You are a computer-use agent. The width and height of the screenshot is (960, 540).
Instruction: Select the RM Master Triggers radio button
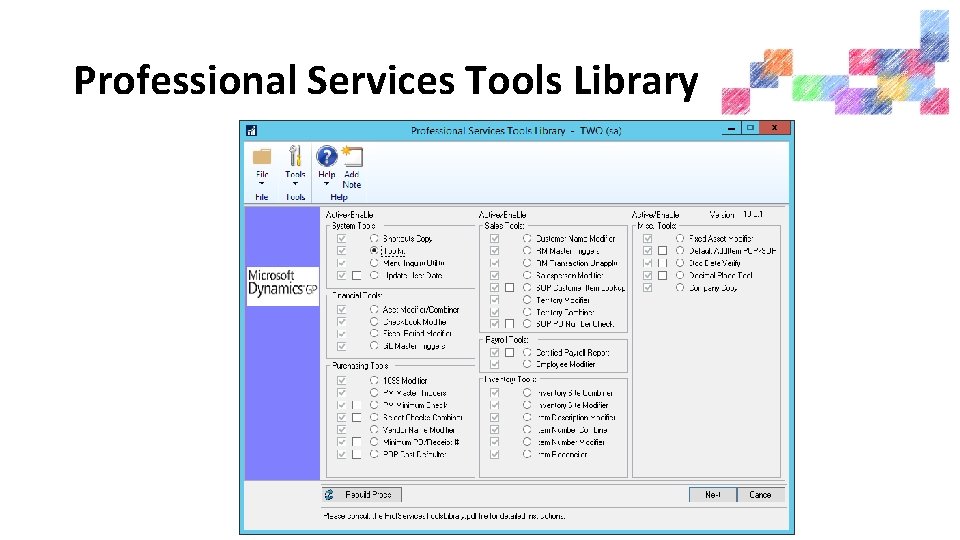point(527,250)
